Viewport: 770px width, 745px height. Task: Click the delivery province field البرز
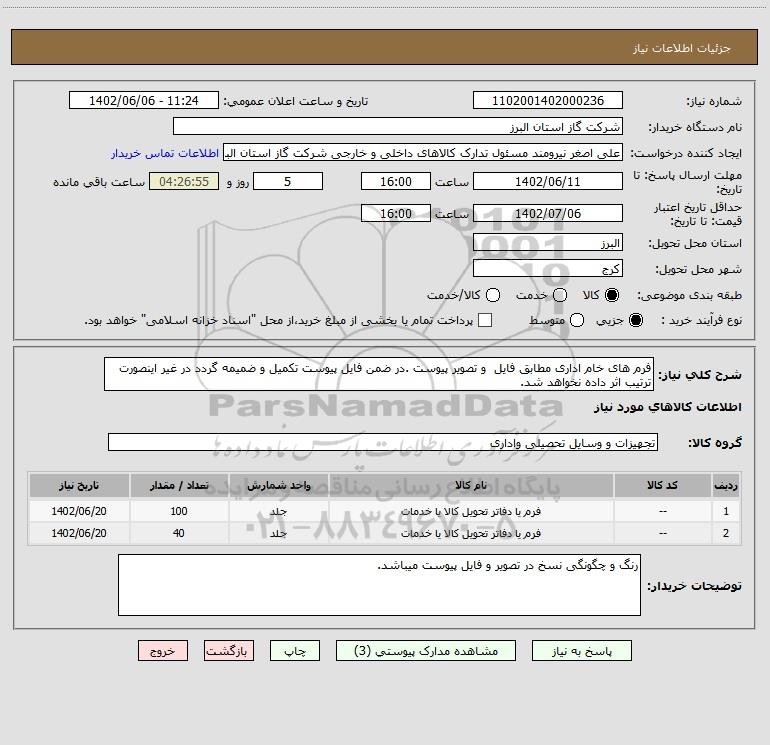click(x=548, y=243)
